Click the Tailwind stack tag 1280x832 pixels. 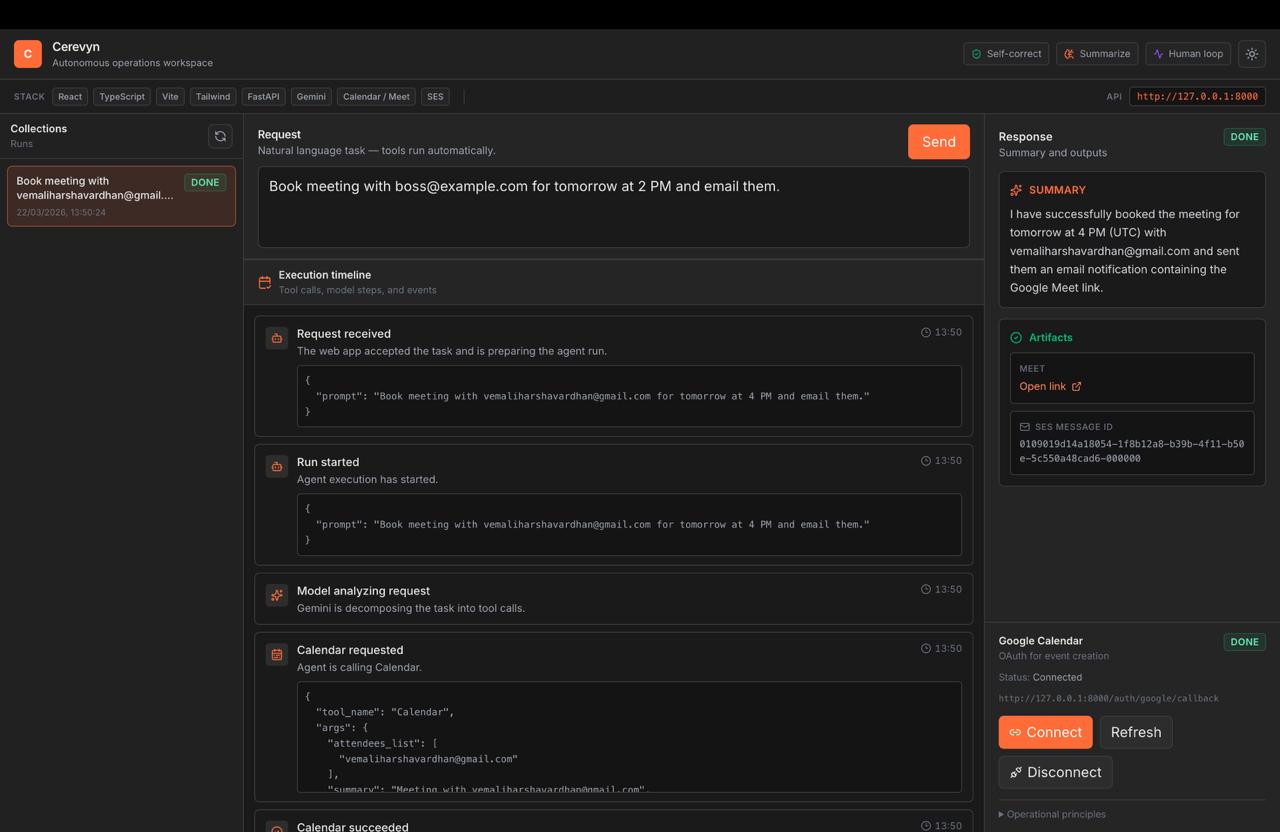pos(213,97)
